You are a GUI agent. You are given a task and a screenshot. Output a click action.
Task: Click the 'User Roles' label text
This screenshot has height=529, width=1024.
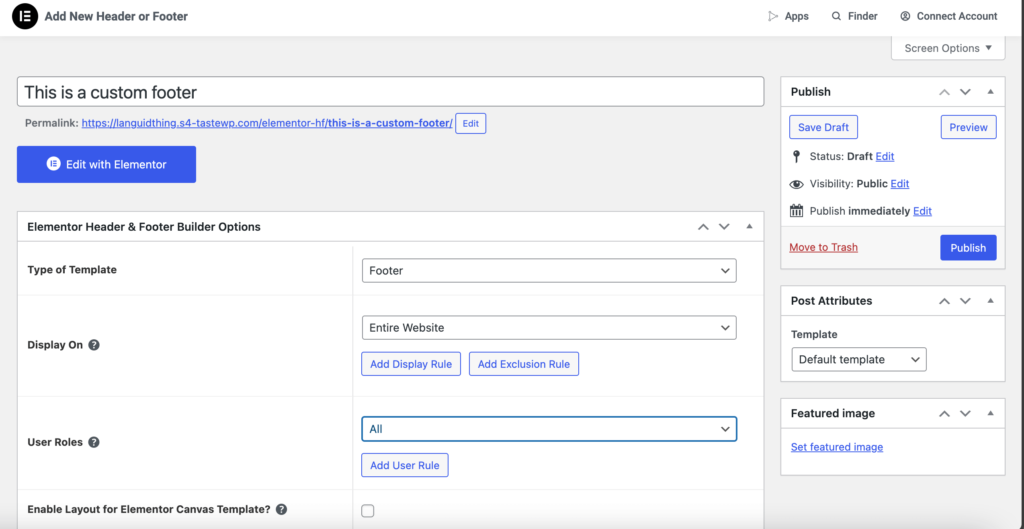[x=55, y=442]
